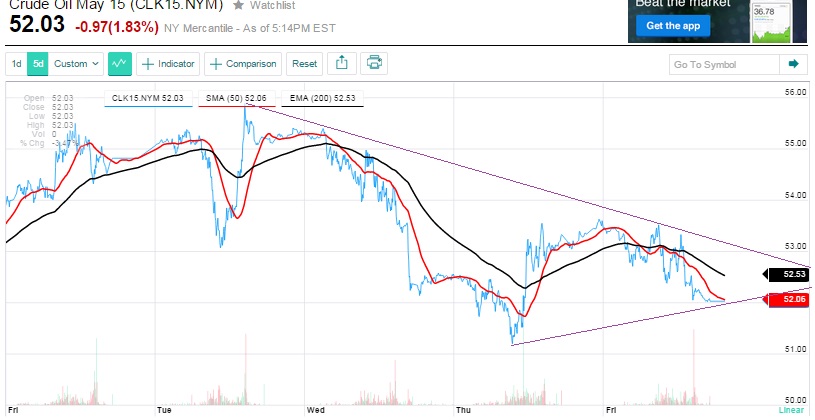Click the Go To Symbol arrow button
The width and height of the screenshot is (815, 420).
tap(794, 64)
